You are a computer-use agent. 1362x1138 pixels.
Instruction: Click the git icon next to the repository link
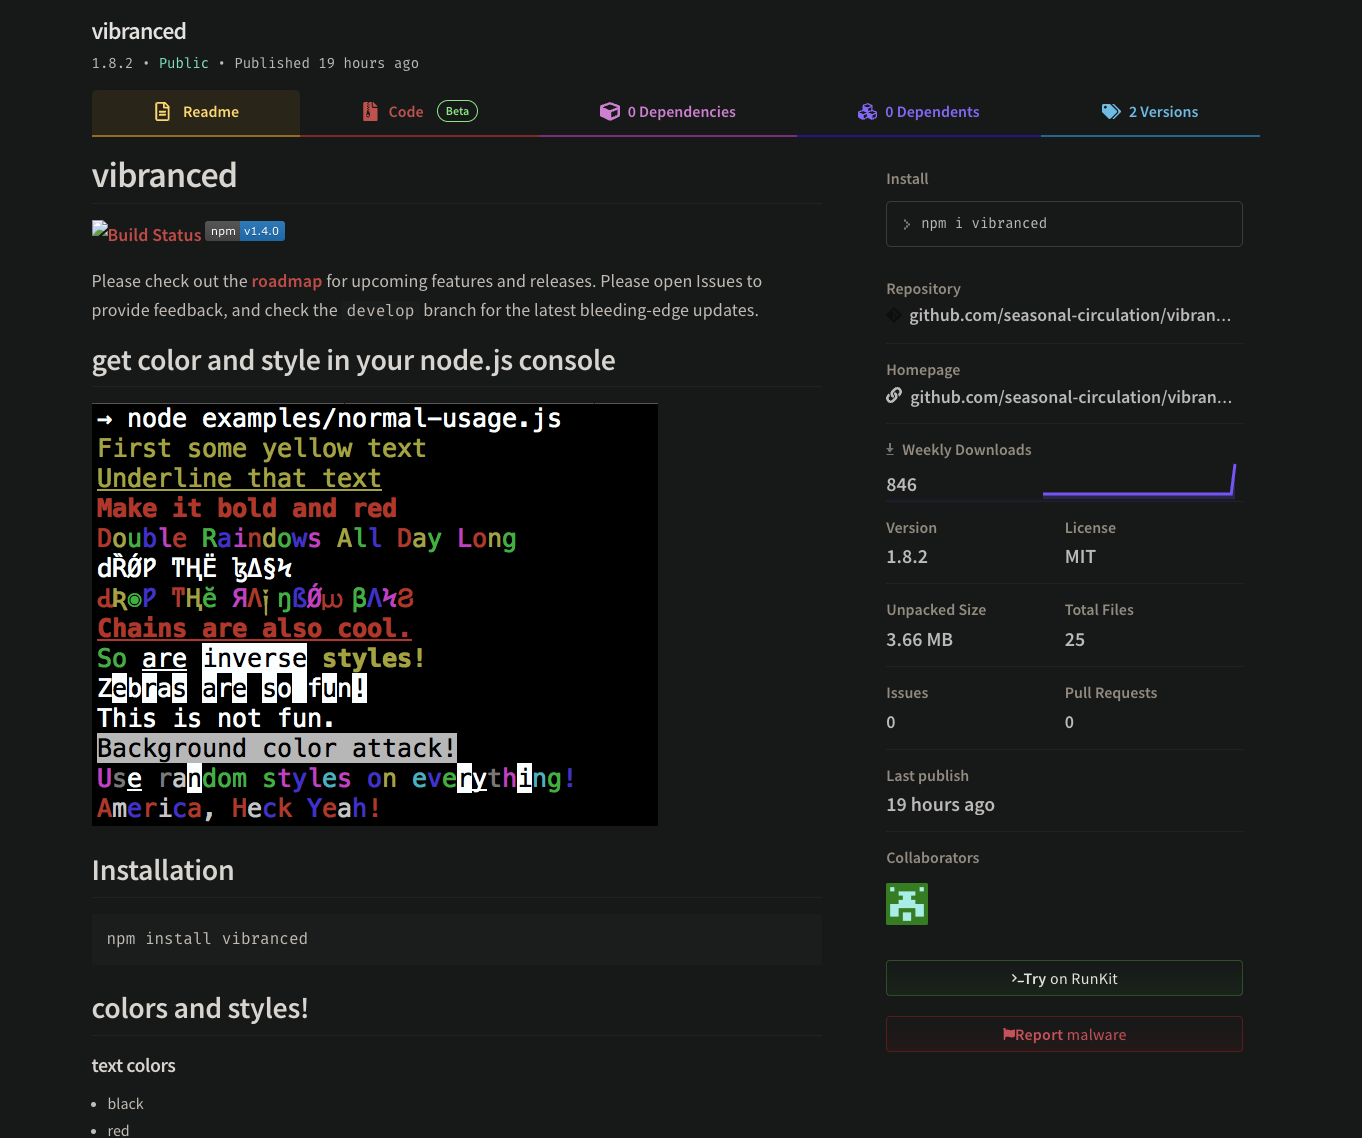893,315
